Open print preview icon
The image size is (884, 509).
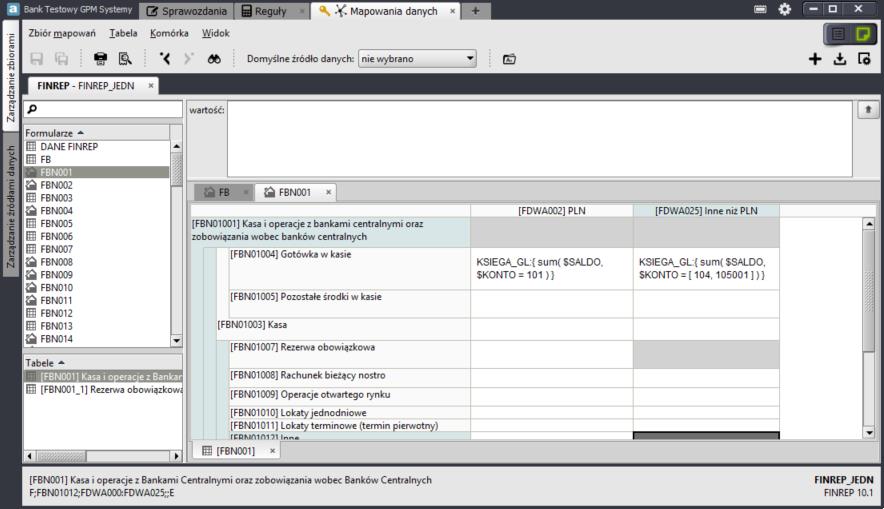click(125, 59)
